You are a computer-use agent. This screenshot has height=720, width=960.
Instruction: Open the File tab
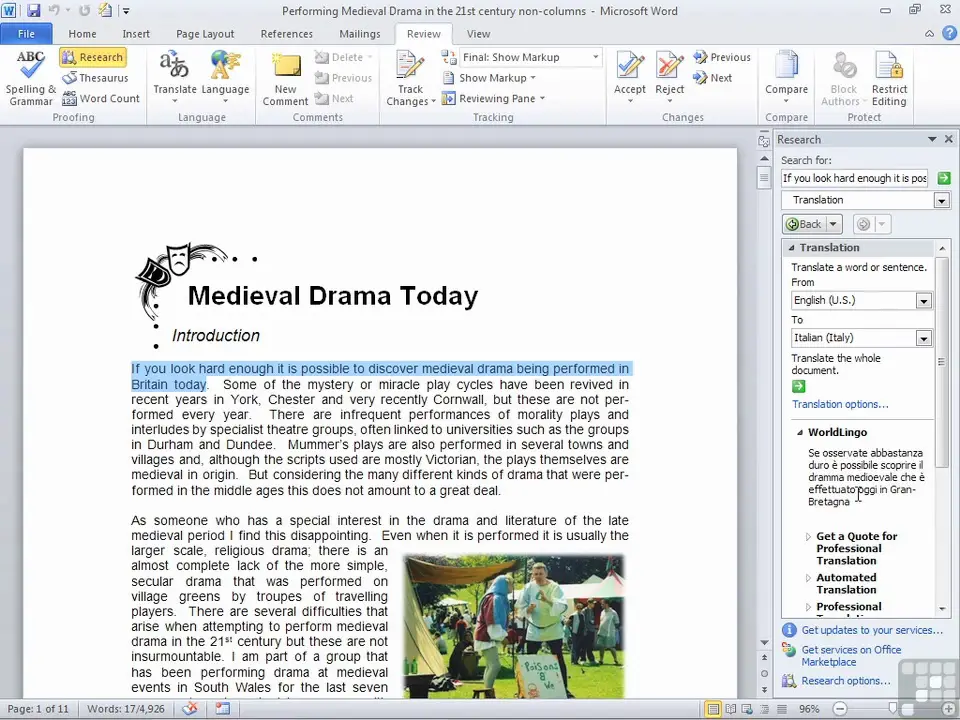click(x=26, y=34)
